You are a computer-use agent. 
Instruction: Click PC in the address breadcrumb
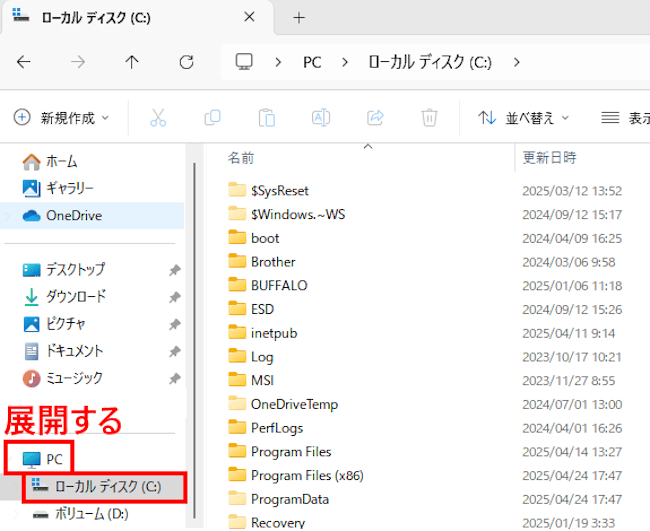point(312,63)
